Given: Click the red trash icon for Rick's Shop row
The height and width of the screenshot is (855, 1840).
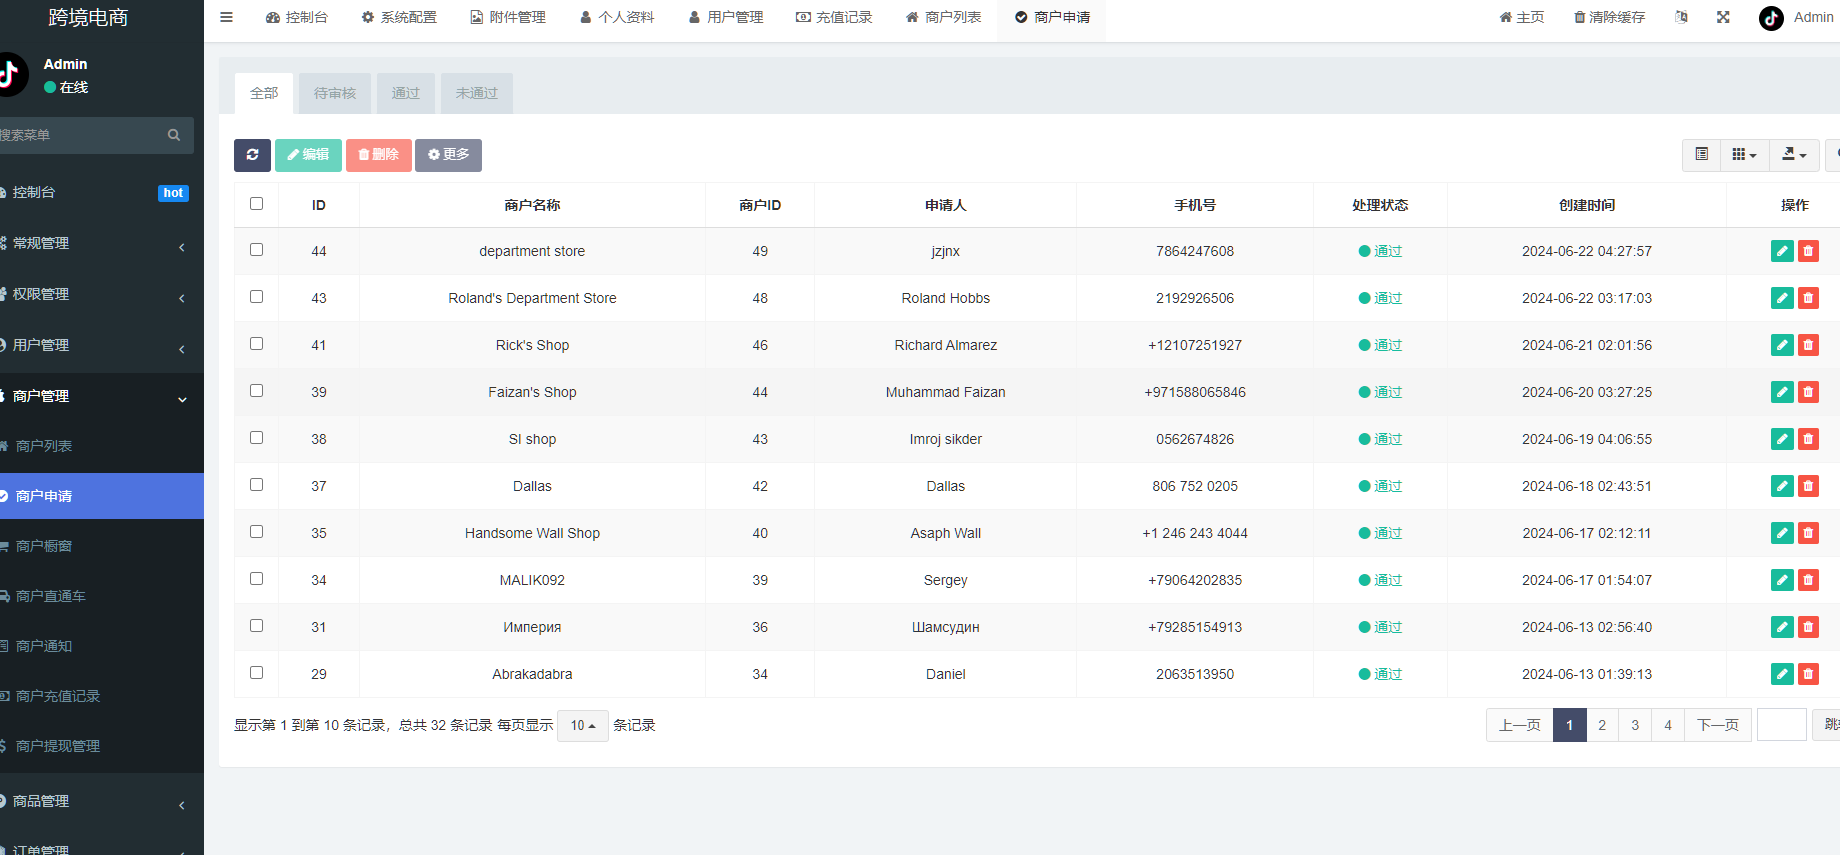Looking at the screenshot, I should (x=1808, y=345).
